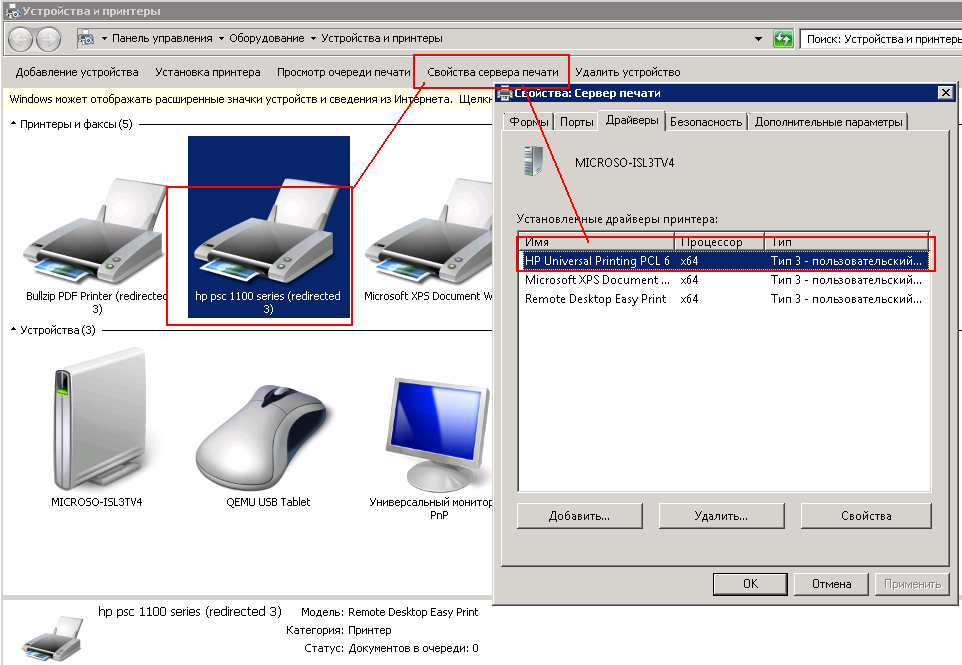Collapse the Устройства (3) group
This screenshot has width=962, height=665.
click(x=13, y=330)
